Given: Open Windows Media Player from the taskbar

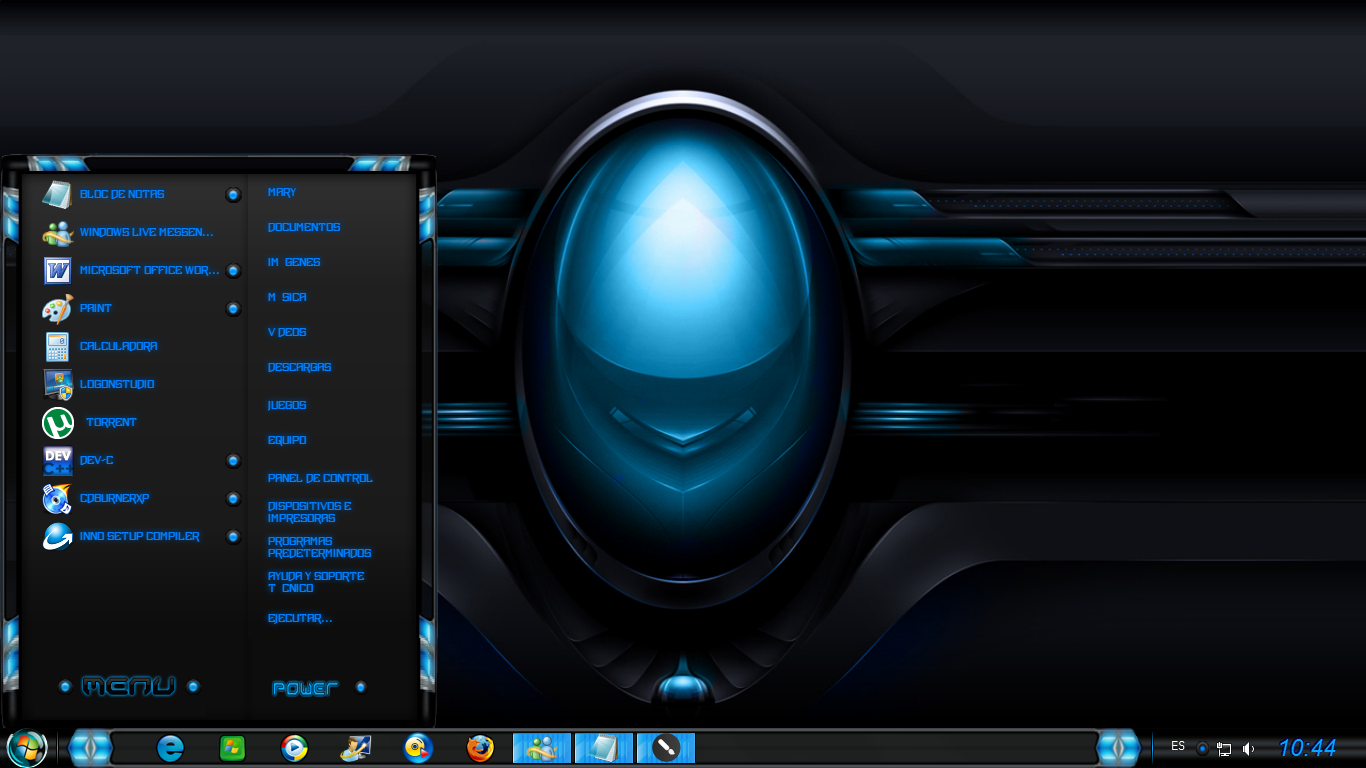Looking at the screenshot, I should pos(294,747).
